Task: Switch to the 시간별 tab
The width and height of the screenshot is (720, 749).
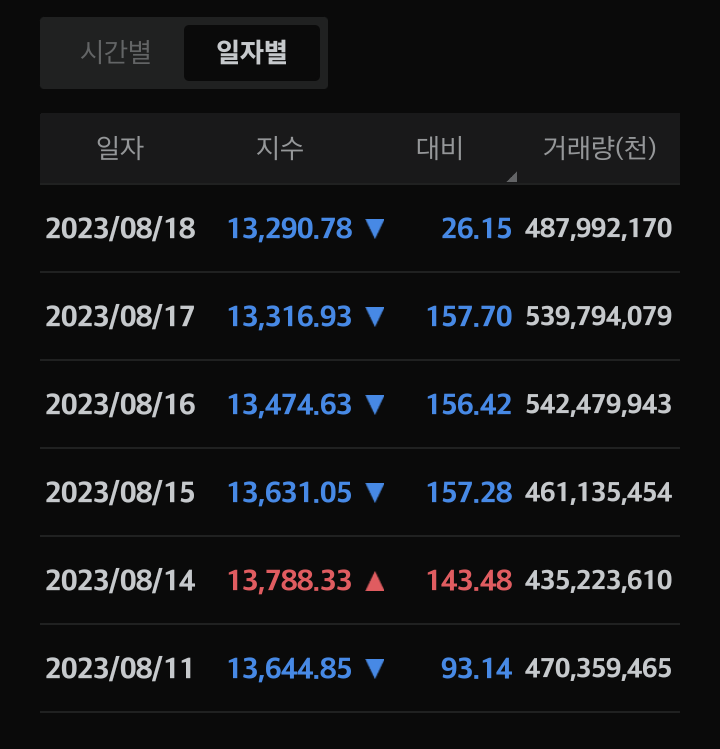Action: 116,53
